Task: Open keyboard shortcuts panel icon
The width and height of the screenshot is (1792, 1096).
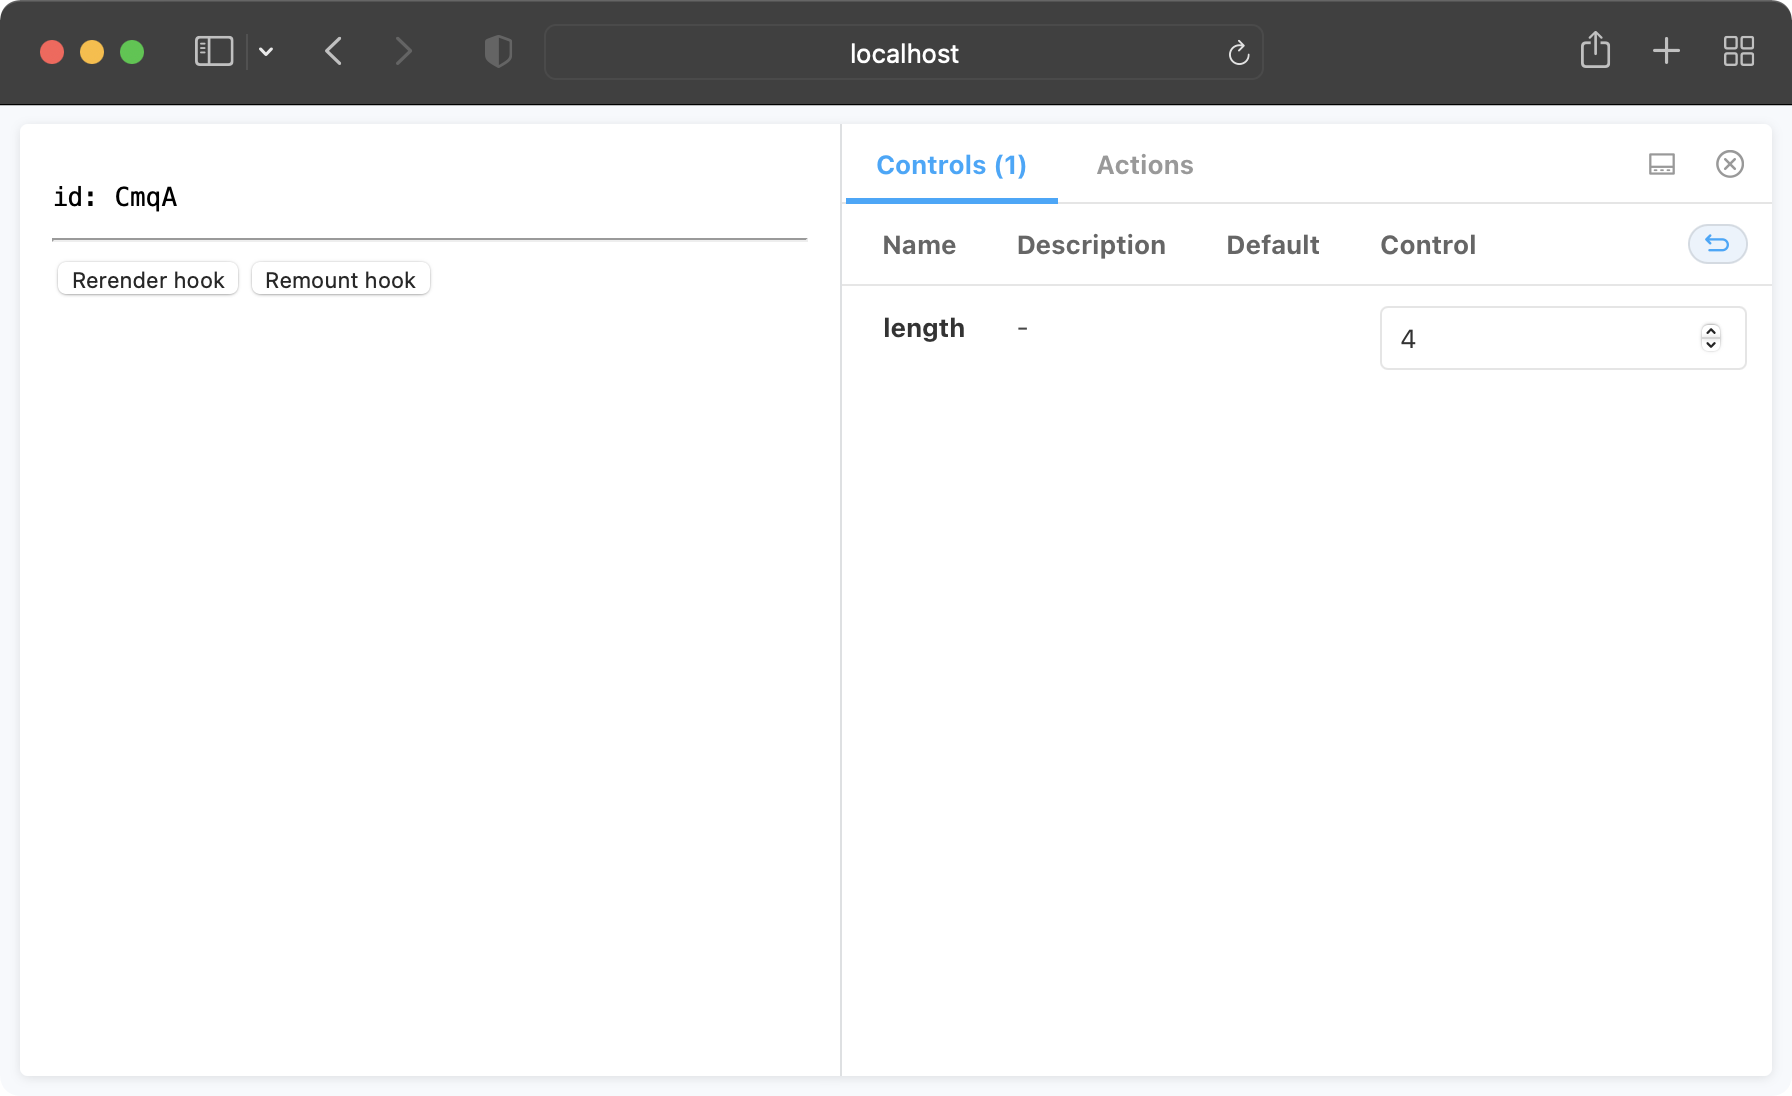Action: (x=1661, y=164)
